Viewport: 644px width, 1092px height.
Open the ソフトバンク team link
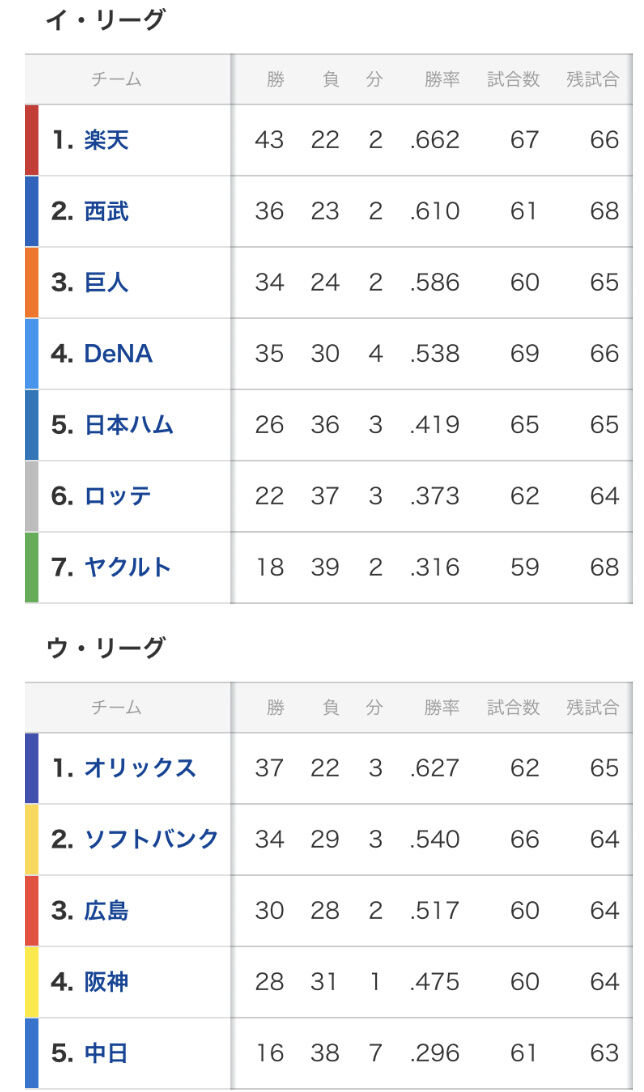point(151,839)
